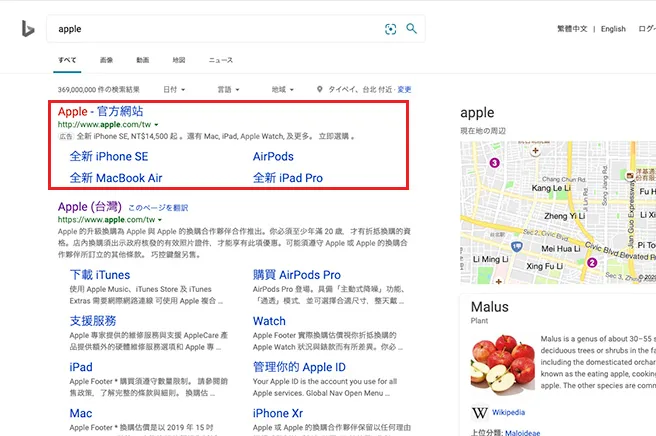Expand arrow next to https://www.apple.com/tw URL

(160, 220)
